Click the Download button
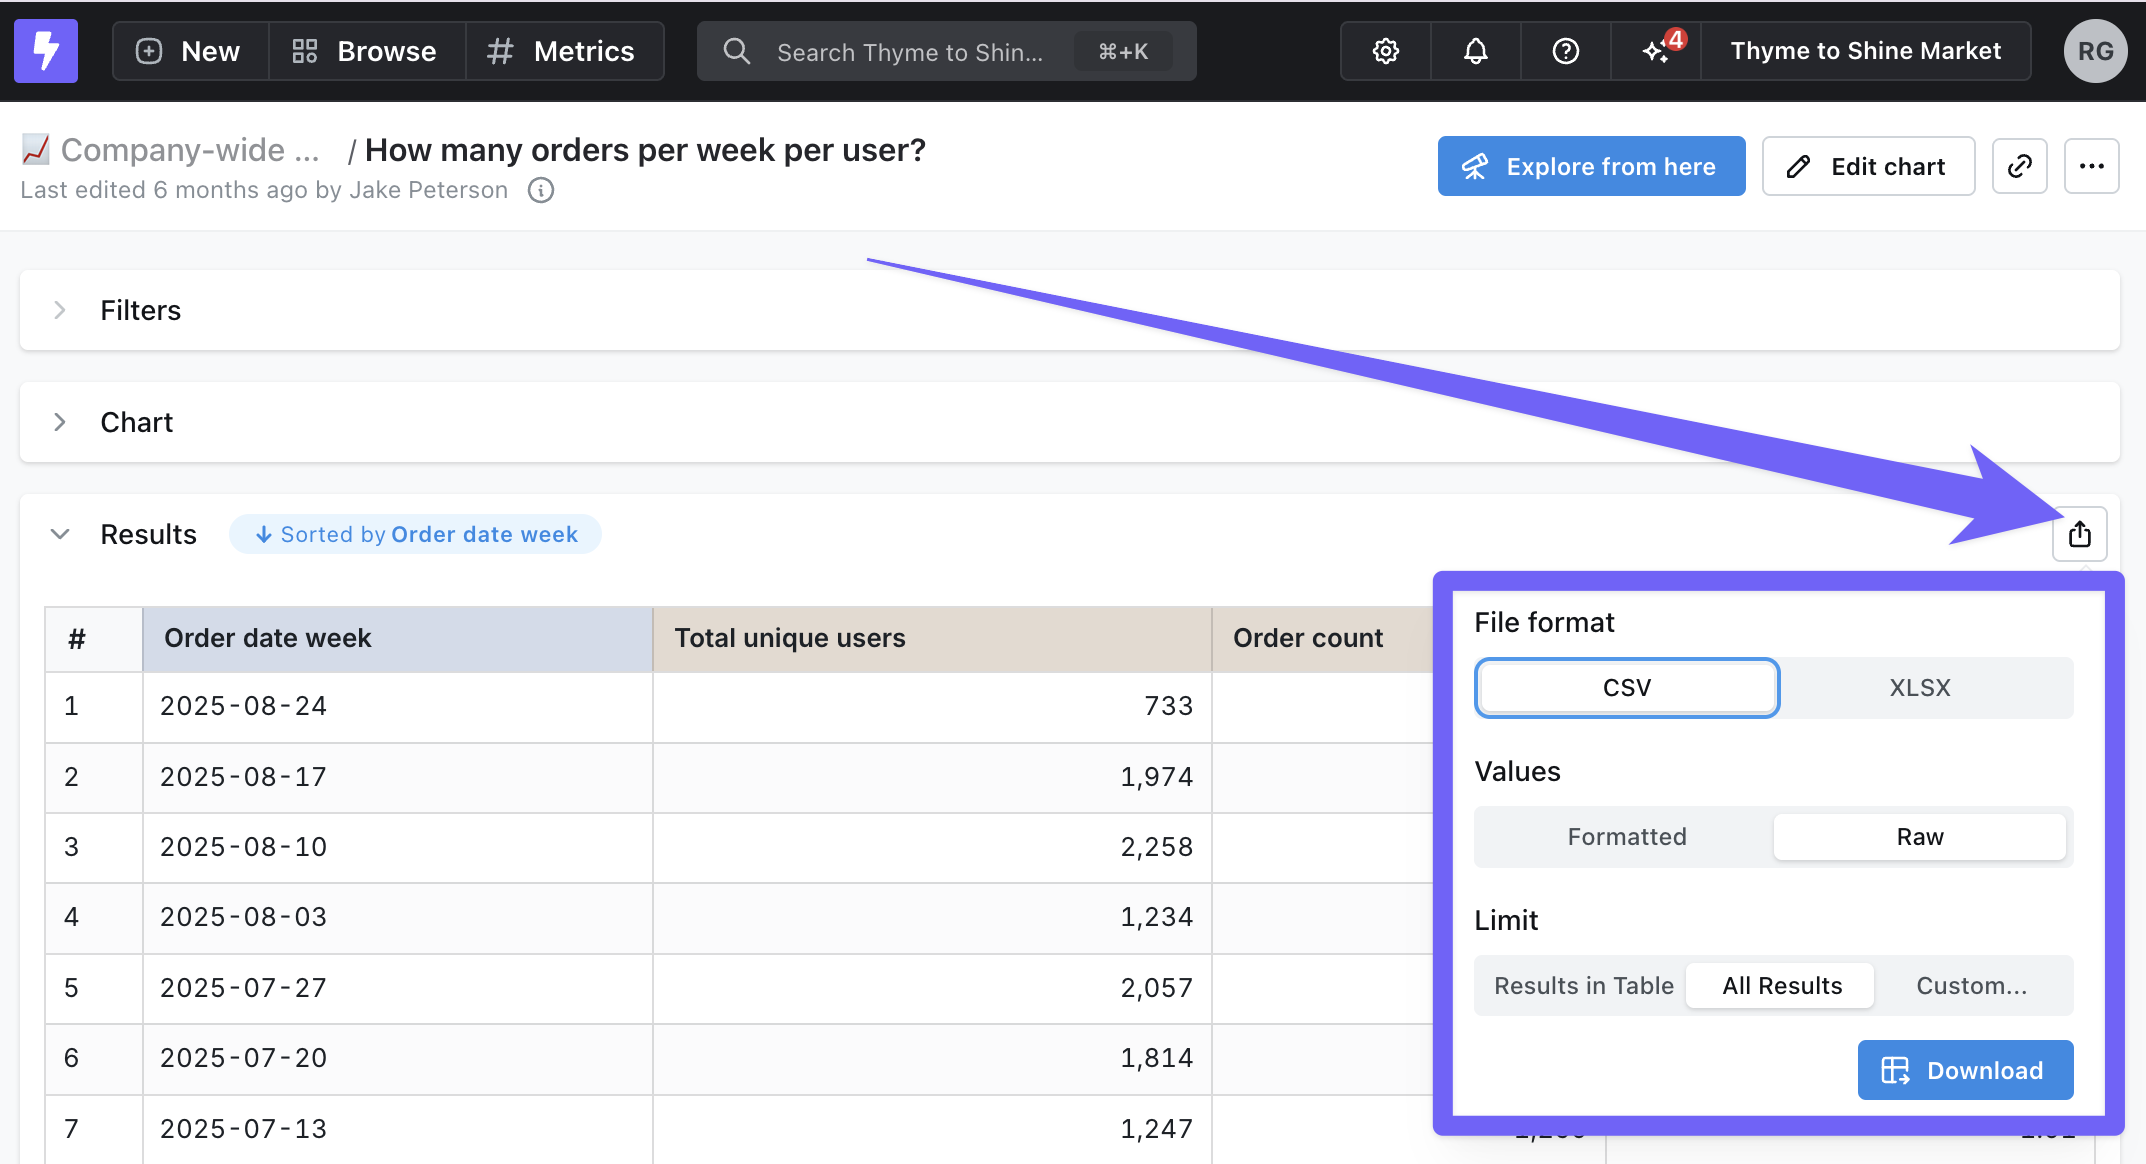The height and width of the screenshot is (1164, 2146). pyautogui.click(x=1964, y=1070)
